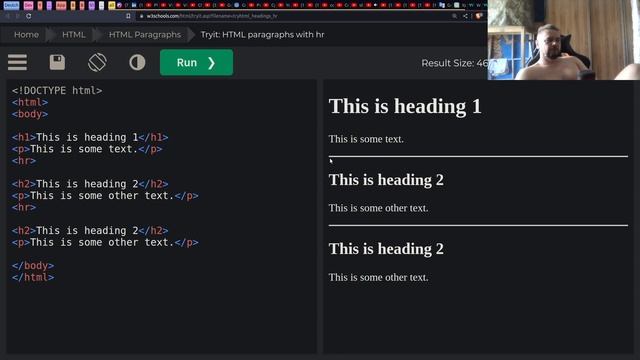Select the Deutsch pinned browser tab
The image size is (640, 360).
click(11, 5)
